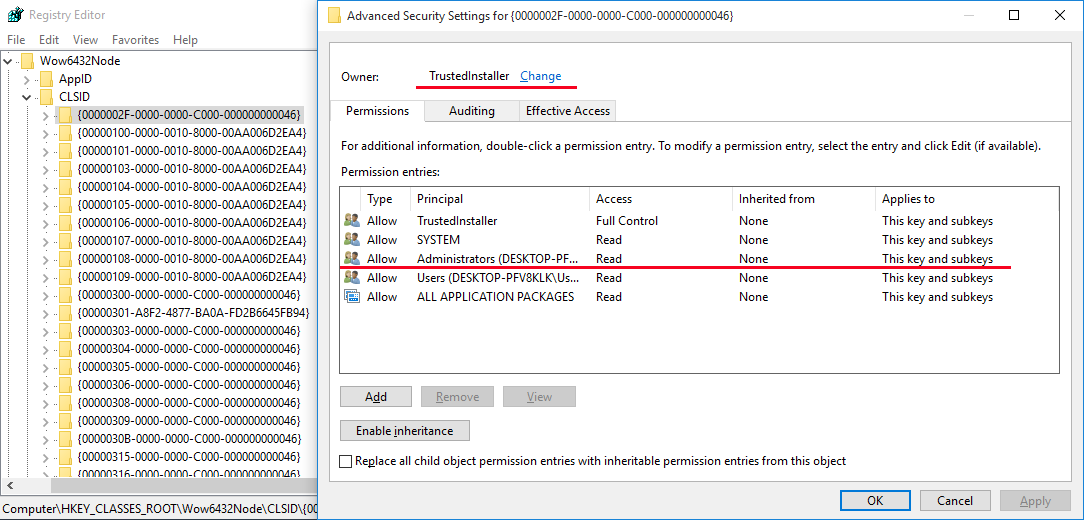Select ALL APPLICATION PACKAGES principal text
This screenshot has width=1084, height=520.
[x=496, y=297]
